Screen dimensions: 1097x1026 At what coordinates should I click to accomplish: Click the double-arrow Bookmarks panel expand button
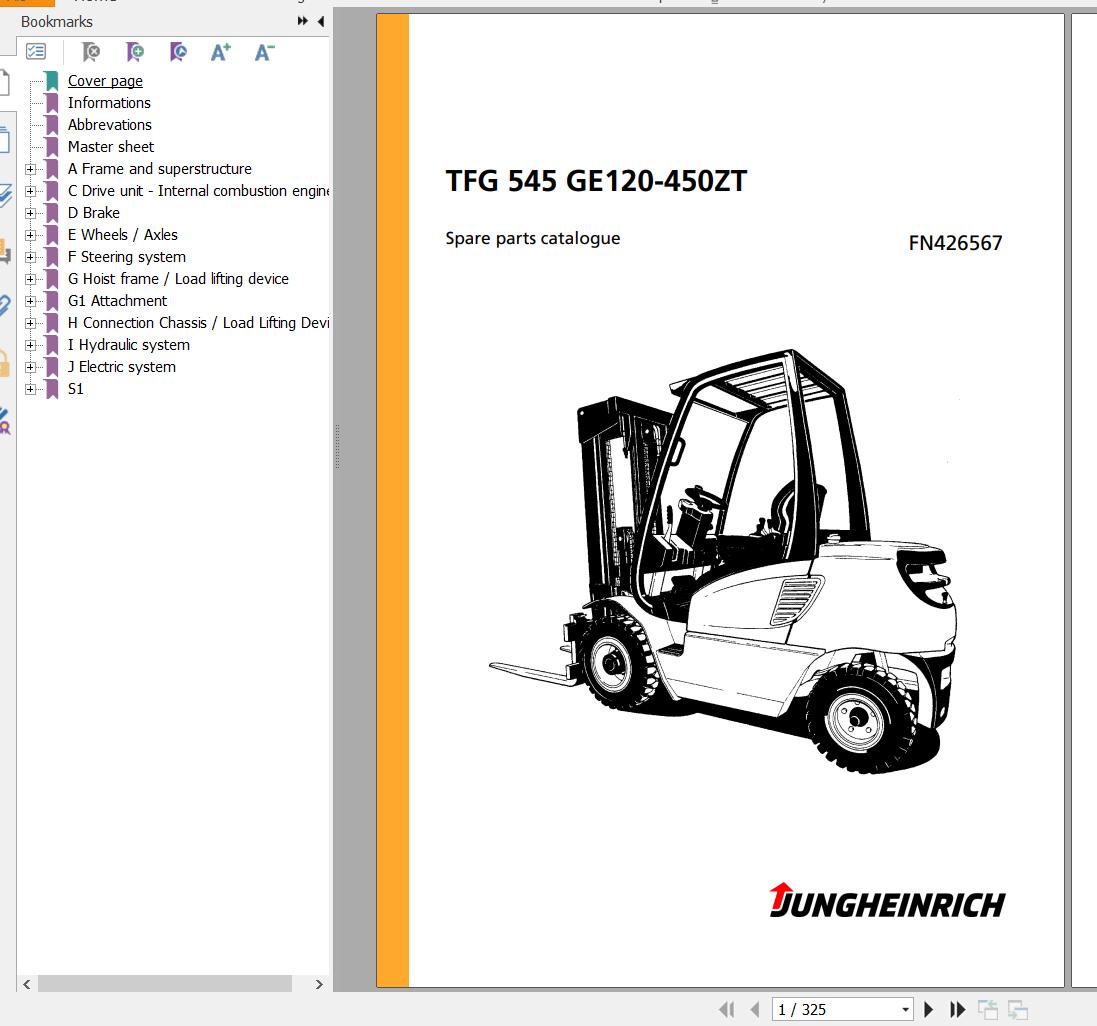(303, 21)
